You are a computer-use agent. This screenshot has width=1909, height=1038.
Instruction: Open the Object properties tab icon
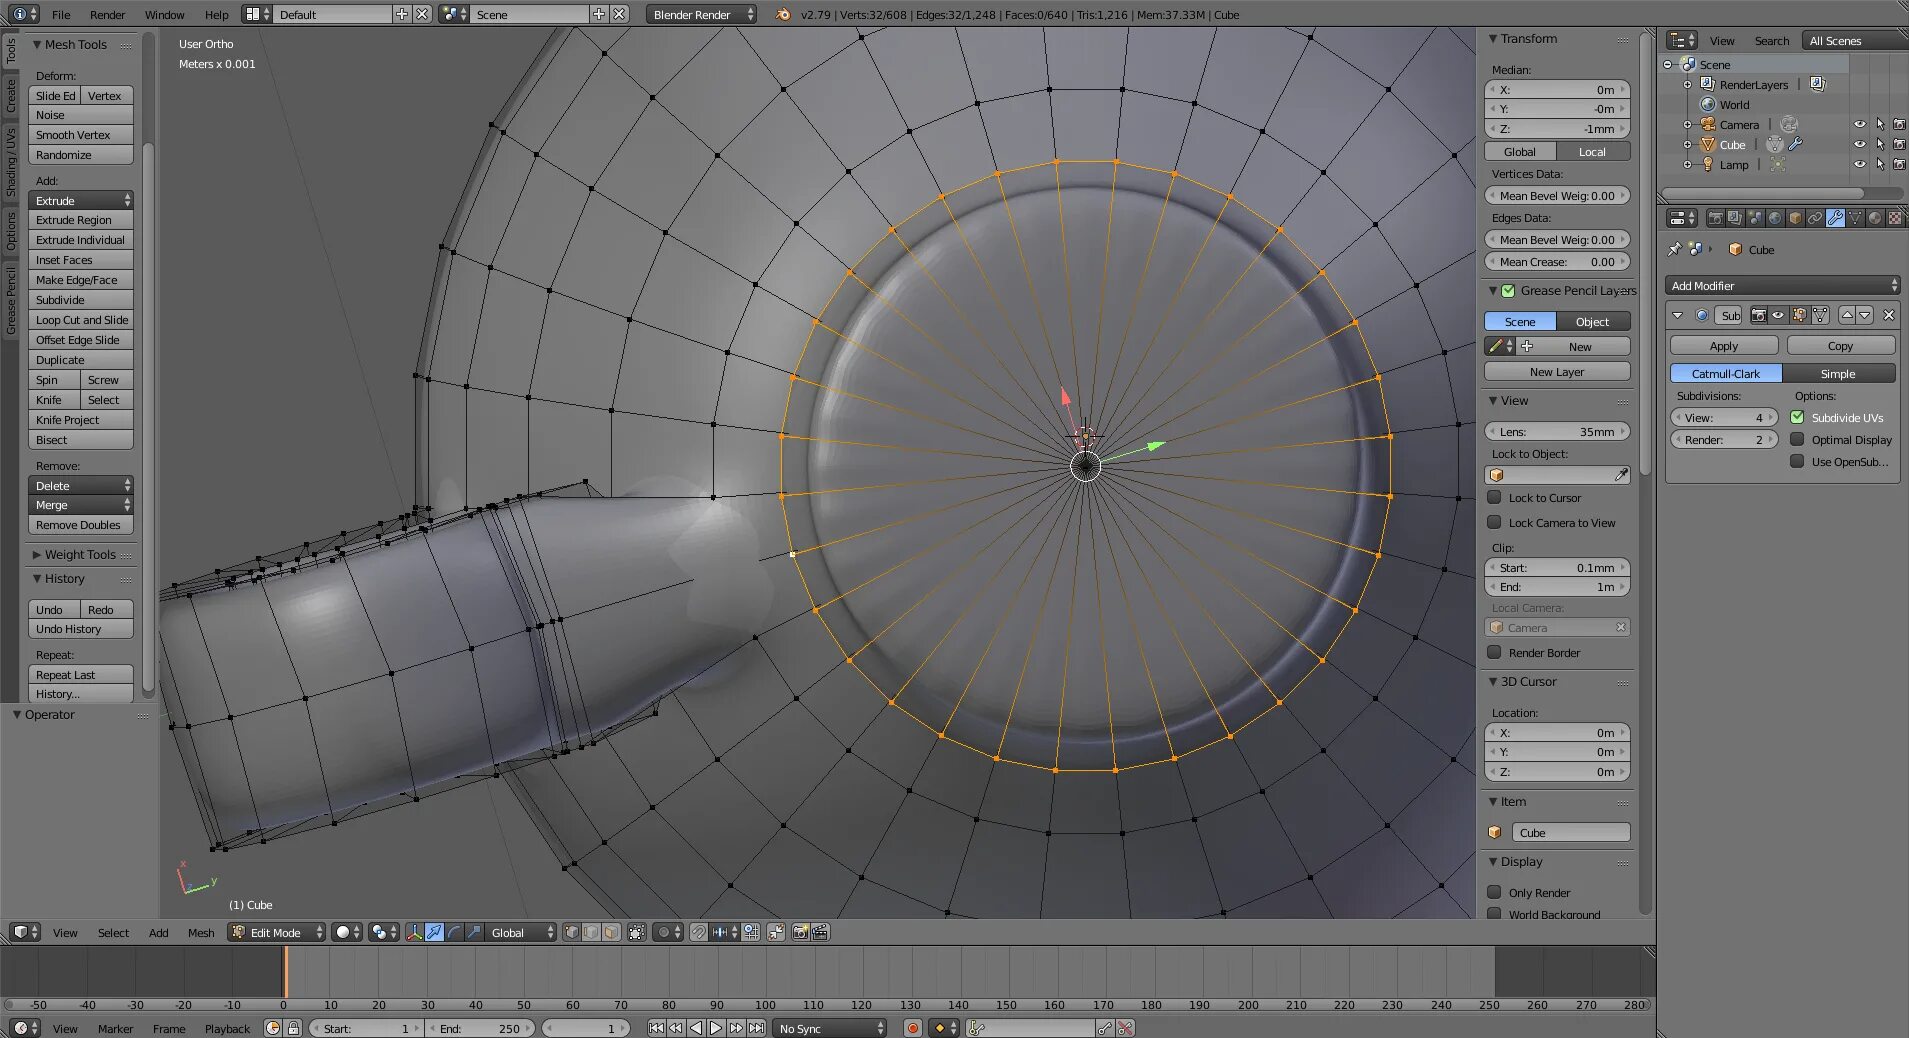point(1795,218)
